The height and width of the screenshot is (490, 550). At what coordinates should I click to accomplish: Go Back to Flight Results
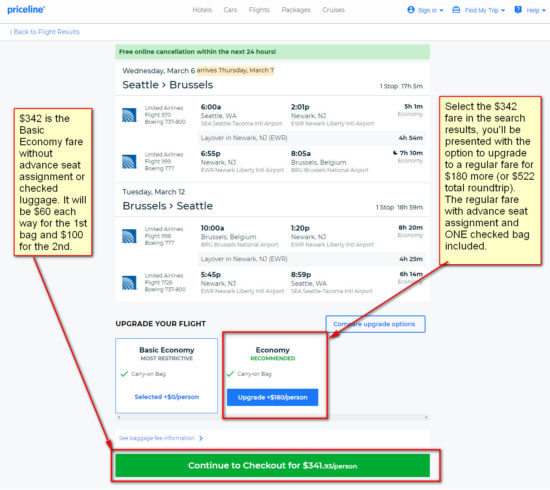(x=44, y=32)
